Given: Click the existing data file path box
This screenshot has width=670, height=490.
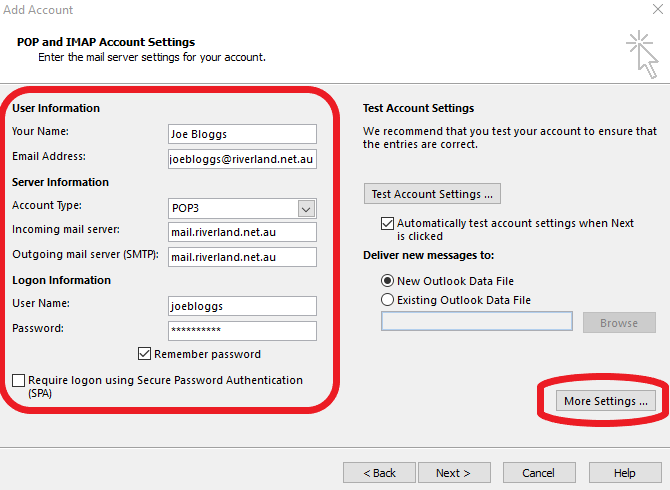Looking at the screenshot, I should 476,322.
